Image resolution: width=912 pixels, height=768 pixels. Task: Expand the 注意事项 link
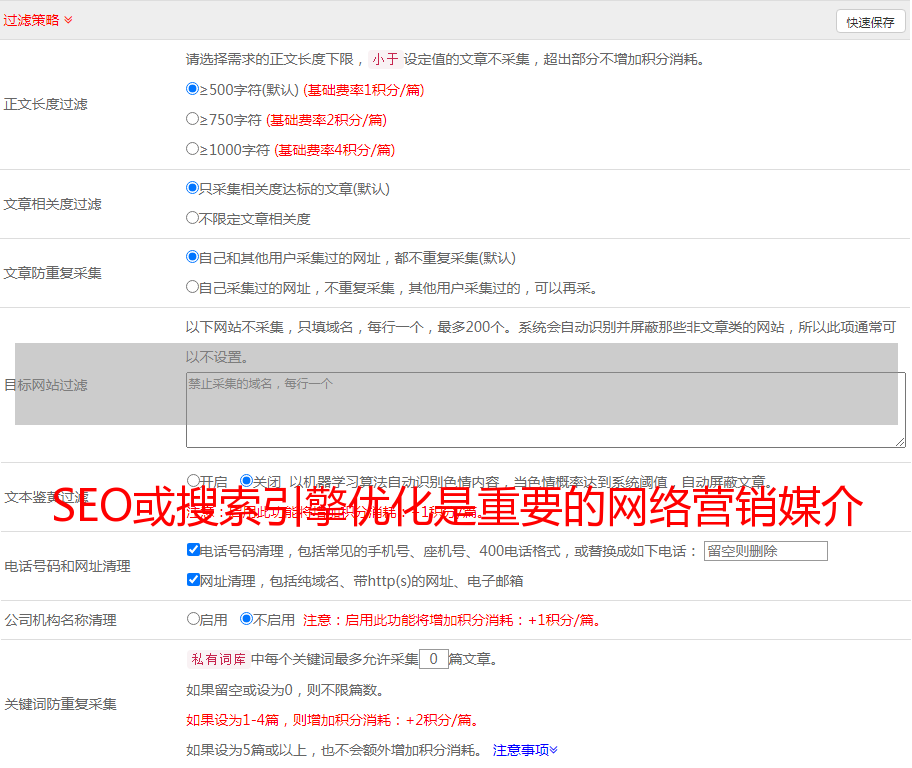[525, 750]
